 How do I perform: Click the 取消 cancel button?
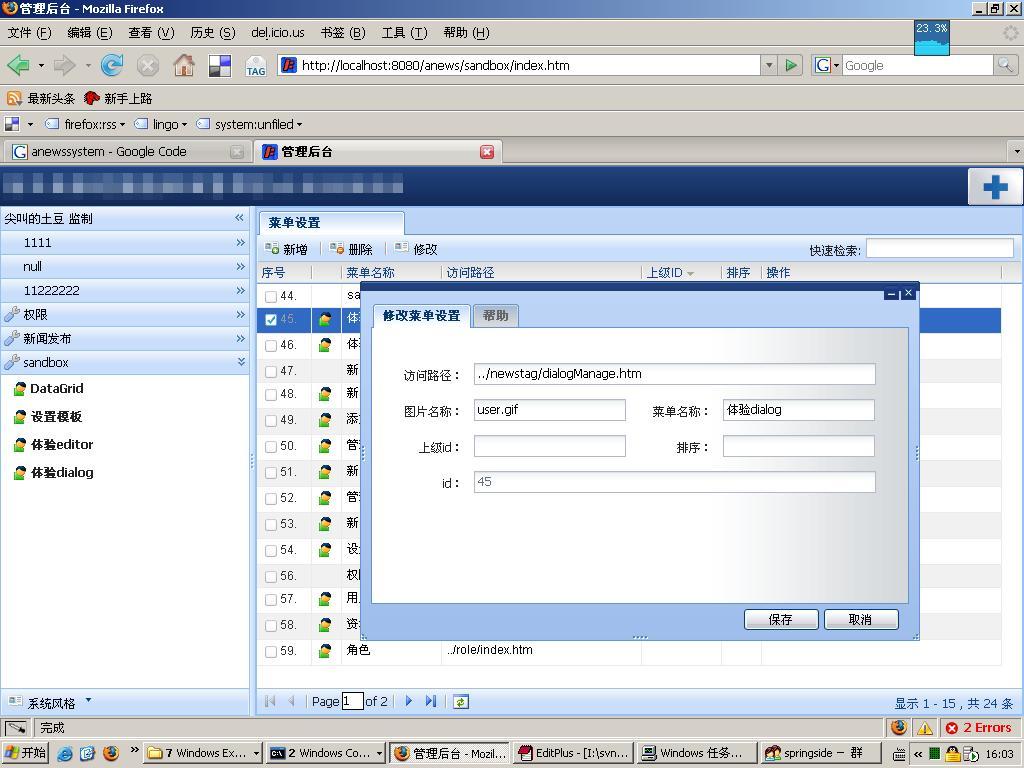[861, 619]
